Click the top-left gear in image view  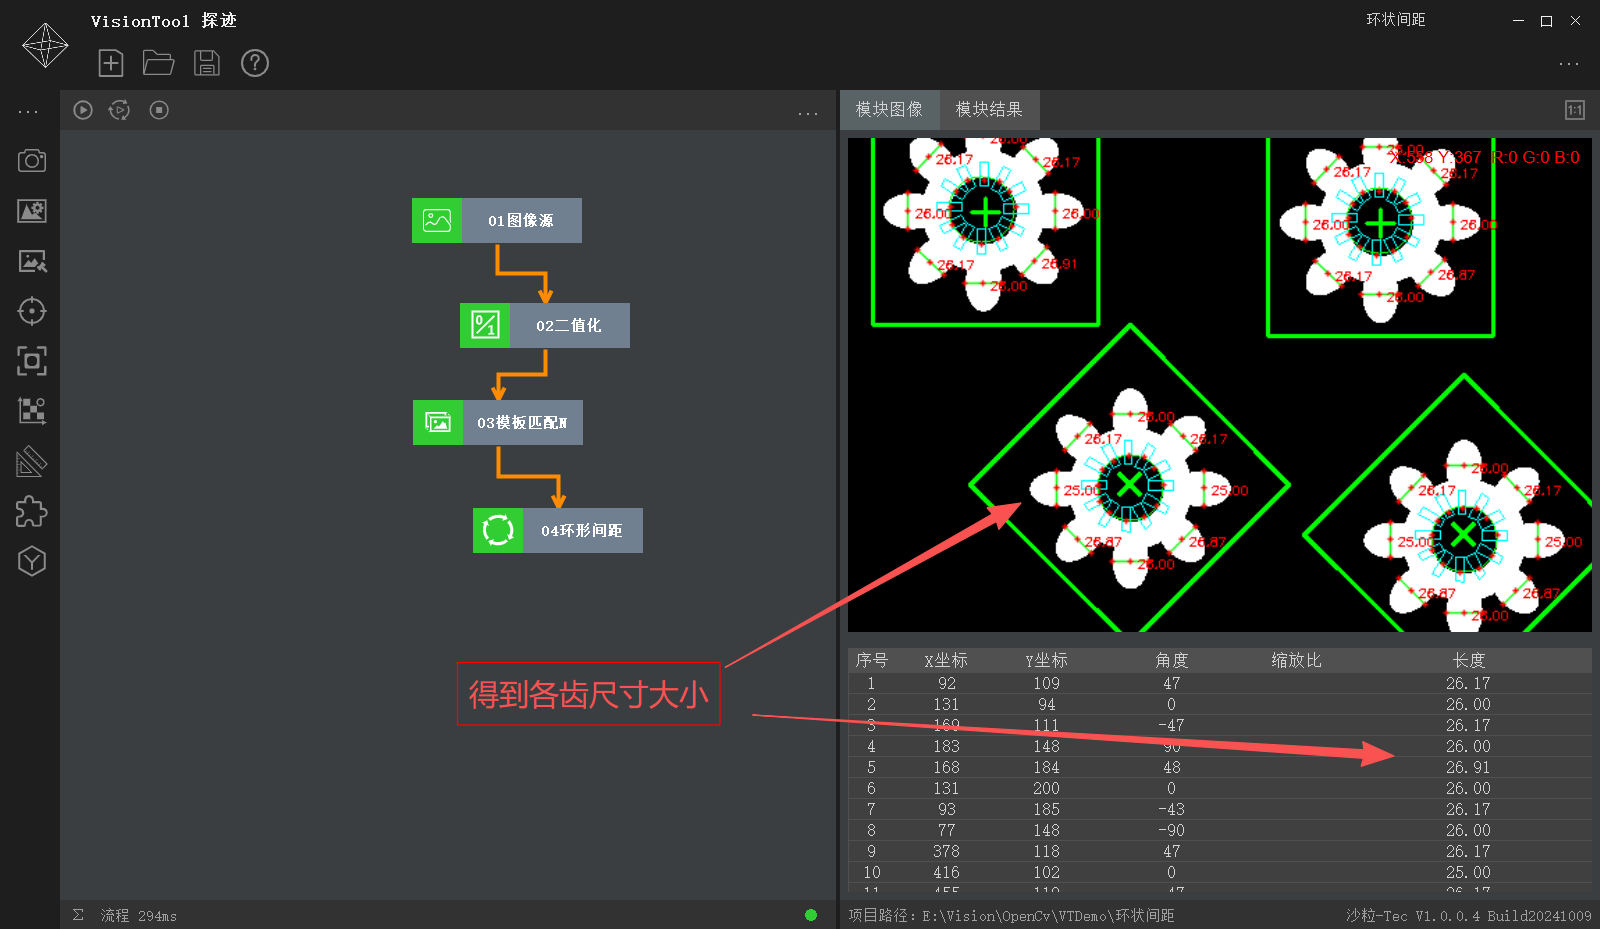985,212
